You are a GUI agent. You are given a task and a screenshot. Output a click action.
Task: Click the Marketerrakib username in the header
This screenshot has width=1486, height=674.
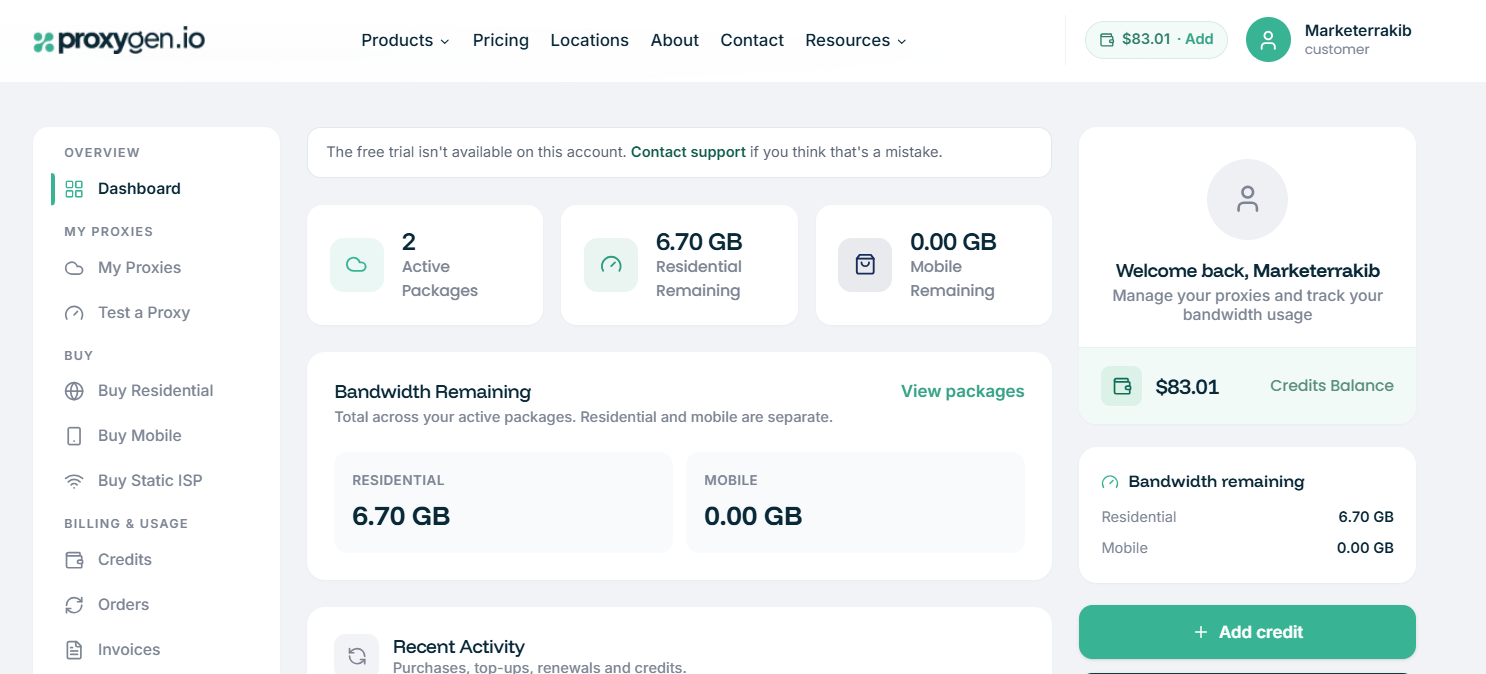tap(1358, 31)
